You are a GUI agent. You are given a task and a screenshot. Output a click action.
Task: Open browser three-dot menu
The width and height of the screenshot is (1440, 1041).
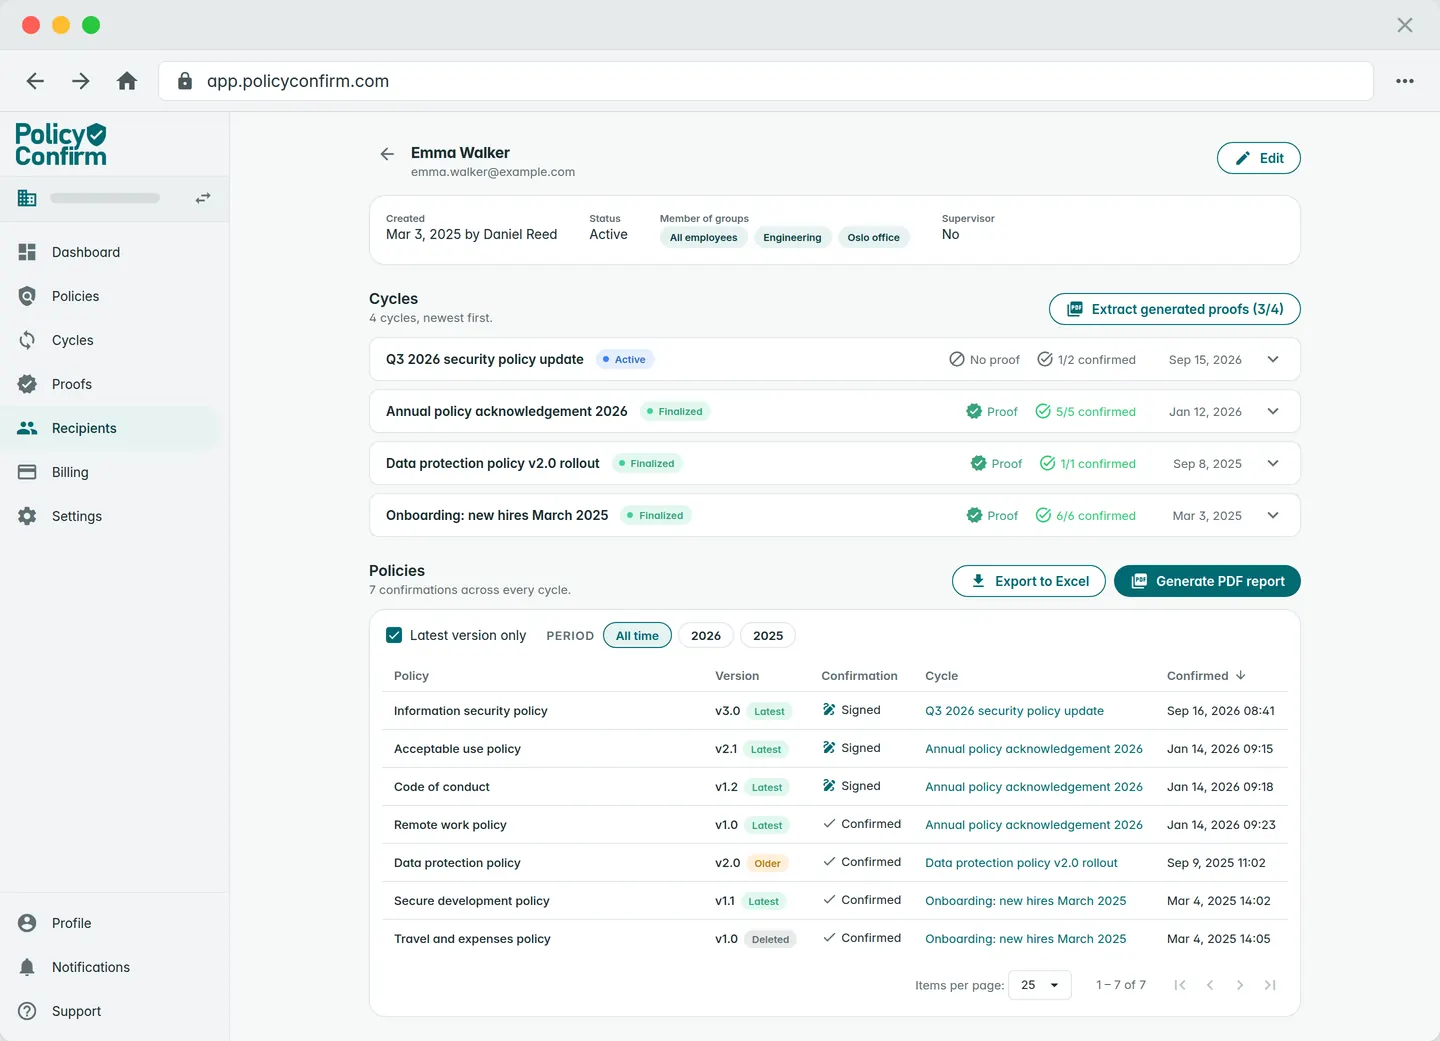pyautogui.click(x=1405, y=81)
